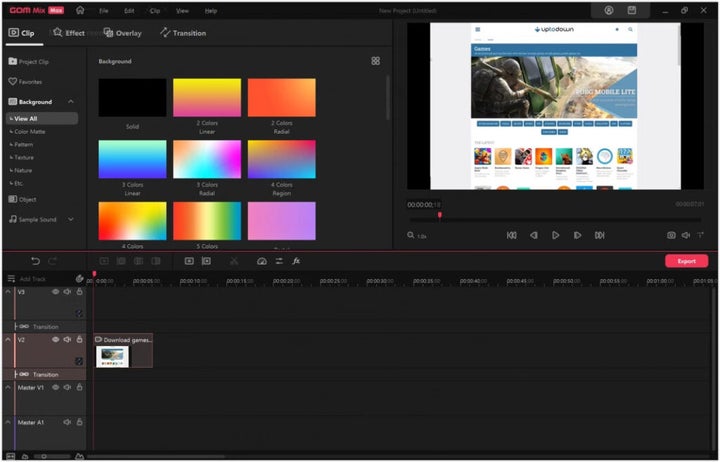This screenshot has height=462, width=720.
Task: Collapse the Background category in sidebar
Action: pyautogui.click(x=71, y=102)
